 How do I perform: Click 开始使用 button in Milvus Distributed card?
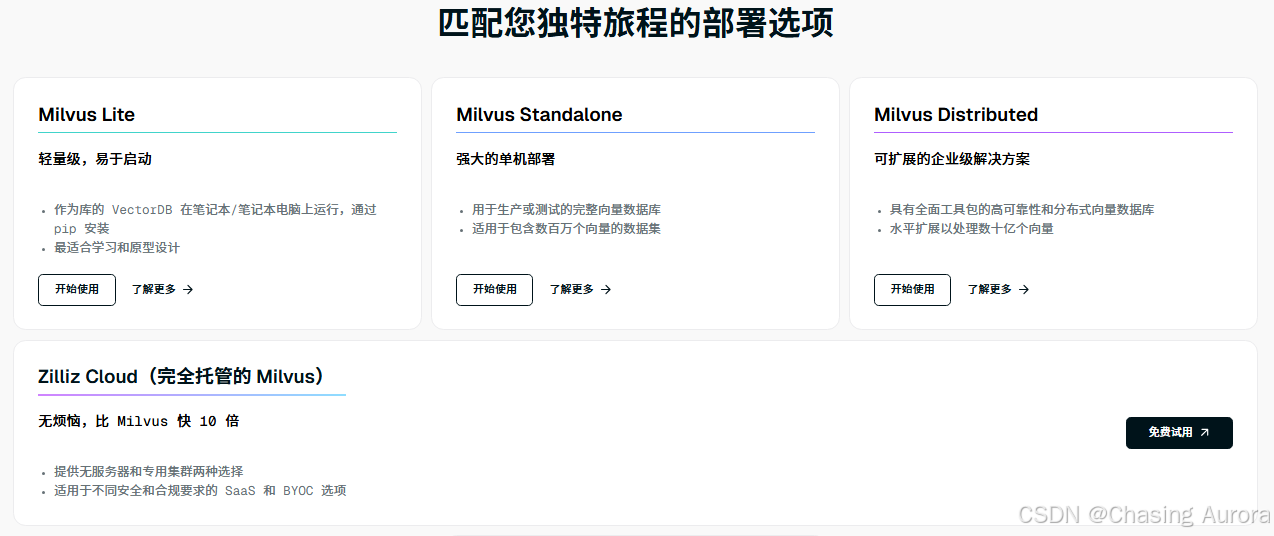tap(912, 289)
